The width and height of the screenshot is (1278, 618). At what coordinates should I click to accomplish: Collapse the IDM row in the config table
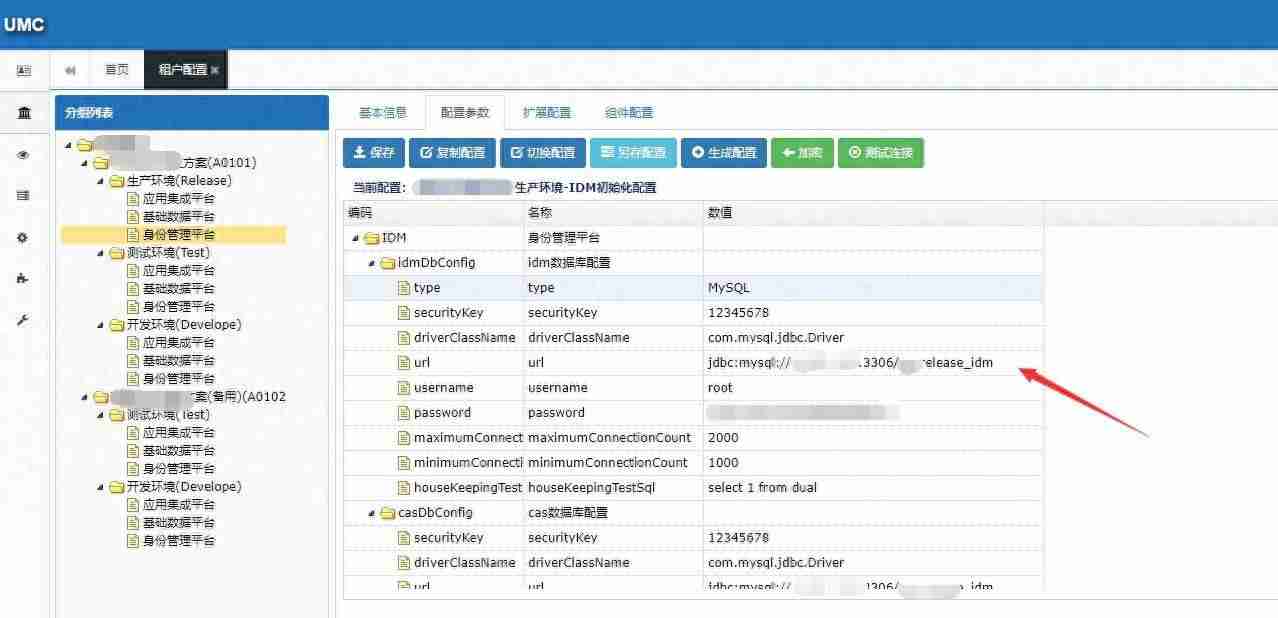click(356, 238)
